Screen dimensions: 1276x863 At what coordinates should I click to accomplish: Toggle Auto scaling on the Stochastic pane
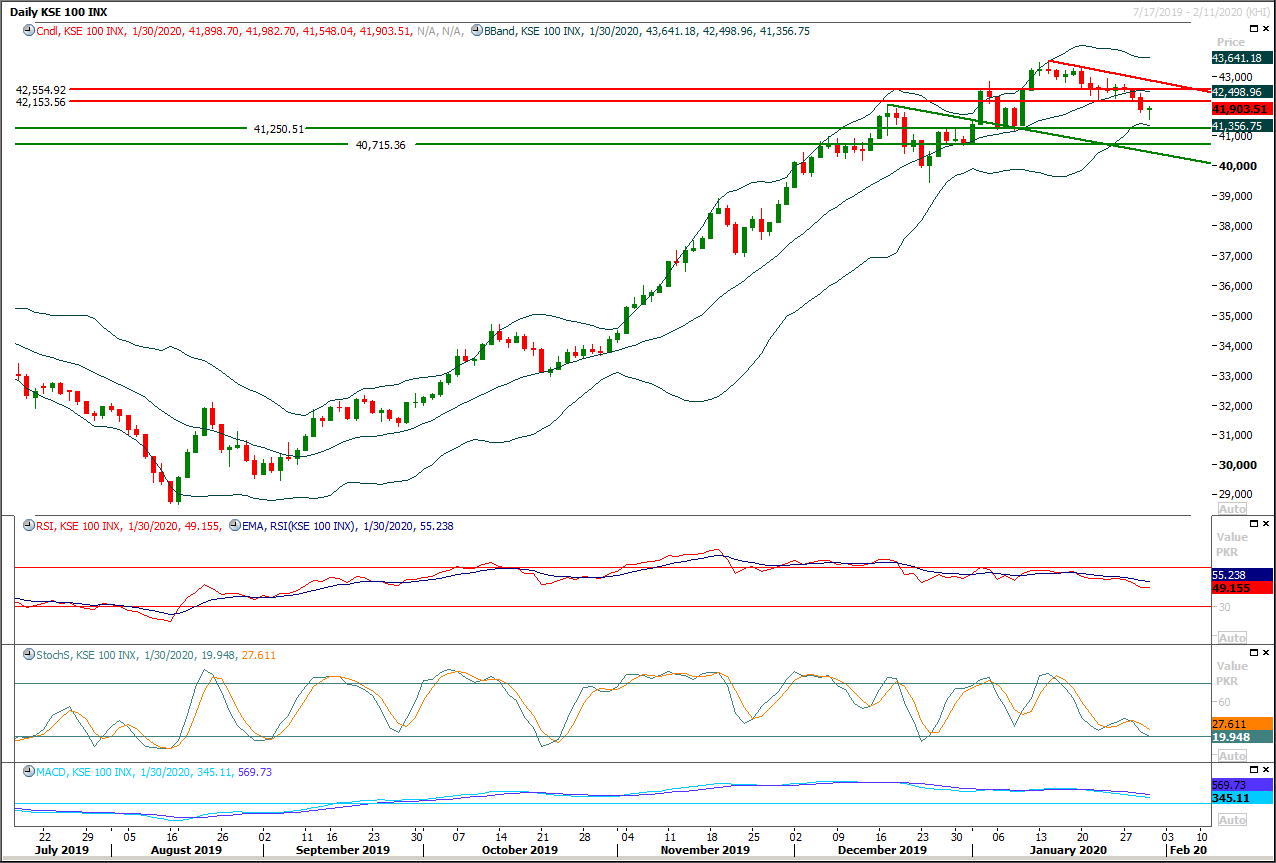point(1232,756)
